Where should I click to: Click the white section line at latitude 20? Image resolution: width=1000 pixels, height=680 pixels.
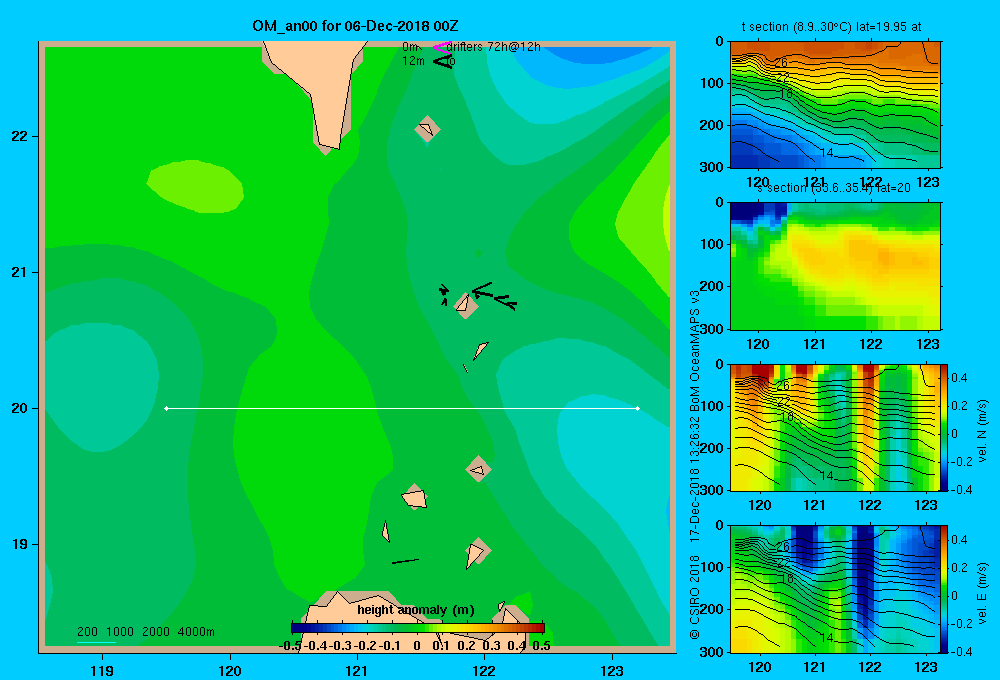click(x=402, y=408)
